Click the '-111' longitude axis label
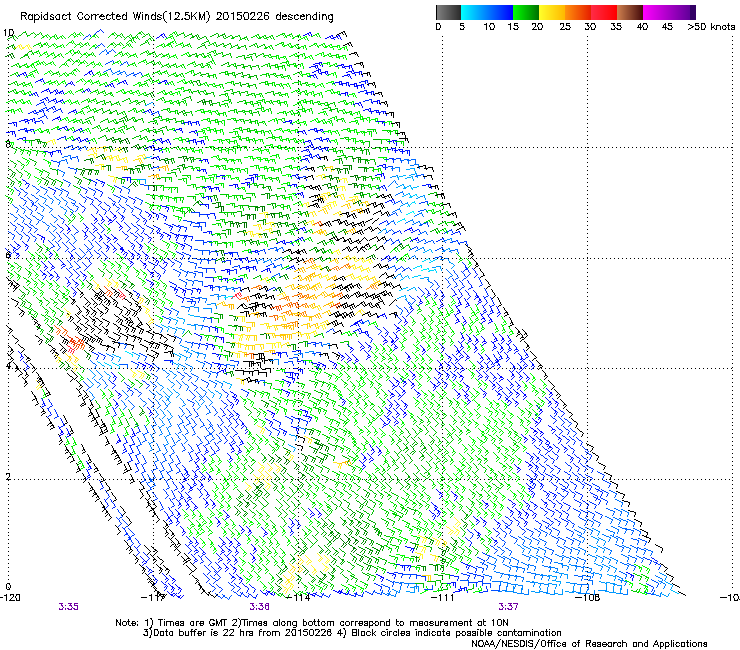This screenshot has width=740, height=650. pyautogui.click(x=442, y=598)
